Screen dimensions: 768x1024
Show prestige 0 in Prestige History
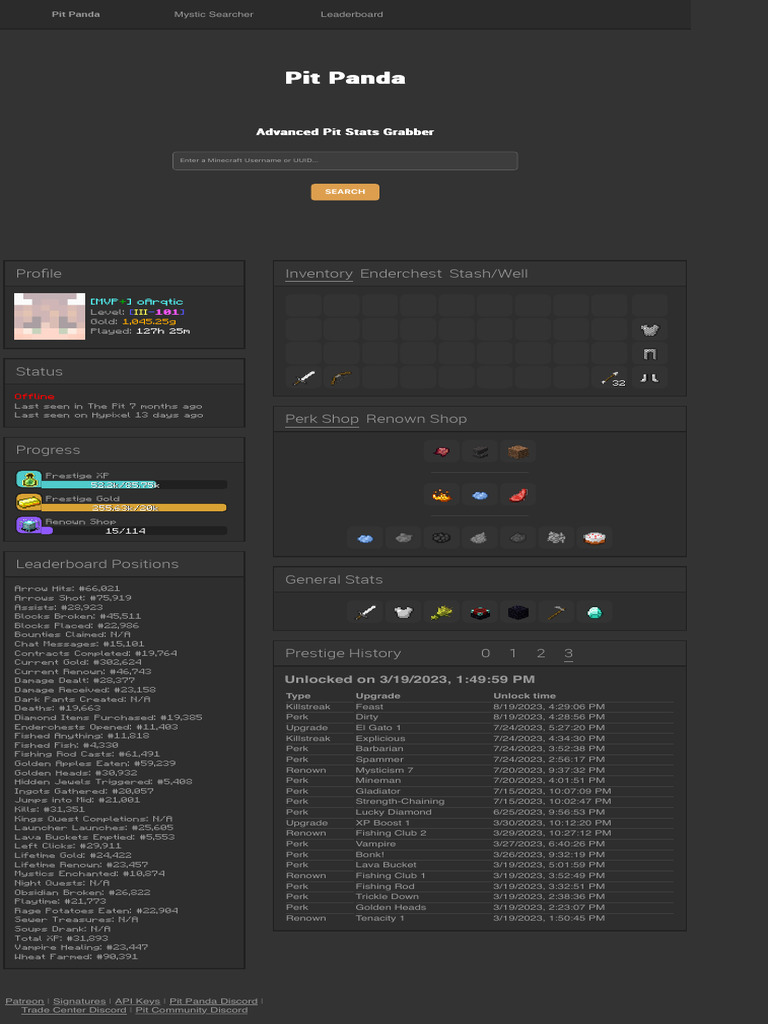[485, 653]
